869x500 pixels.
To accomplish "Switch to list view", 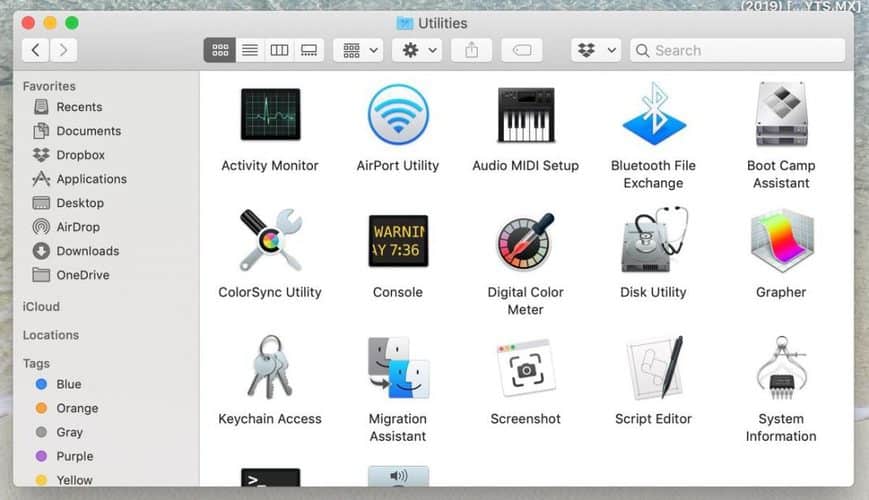I will point(250,50).
